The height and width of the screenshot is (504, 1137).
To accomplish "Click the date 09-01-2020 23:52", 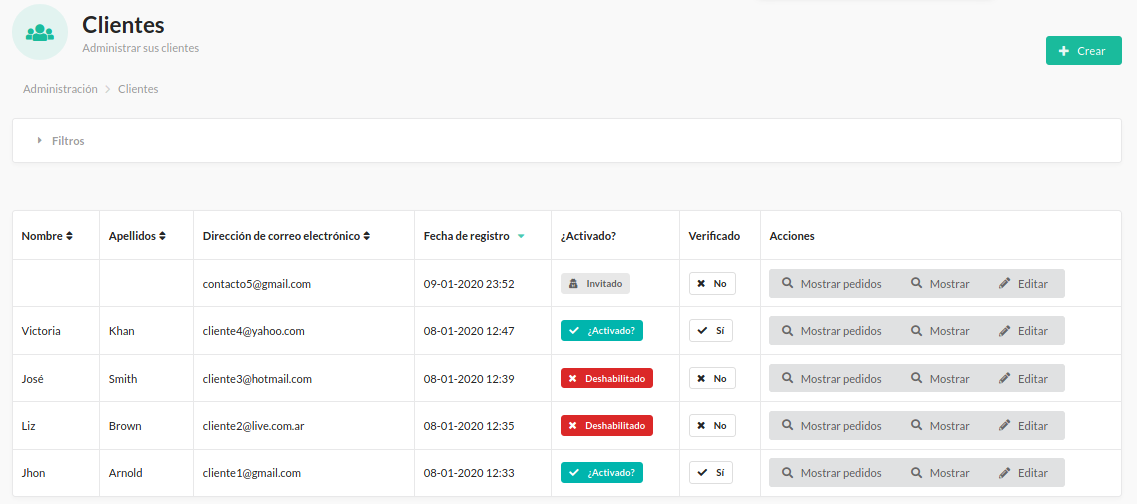I will click(469, 284).
